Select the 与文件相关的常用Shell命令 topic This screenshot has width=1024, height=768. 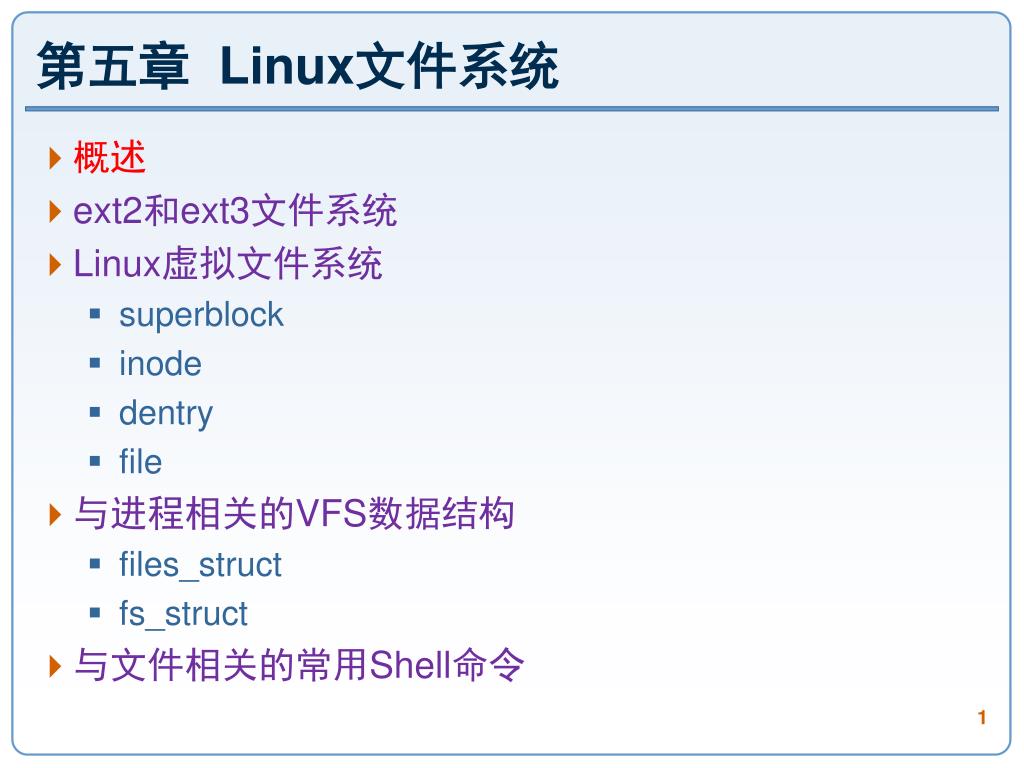[x=298, y=665]
